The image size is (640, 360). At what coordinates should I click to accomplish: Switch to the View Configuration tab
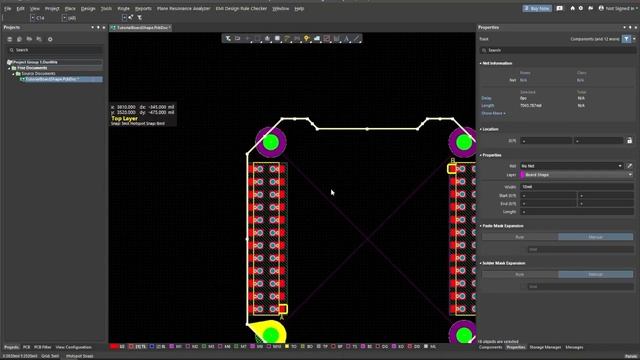click(x=73, y=347)
